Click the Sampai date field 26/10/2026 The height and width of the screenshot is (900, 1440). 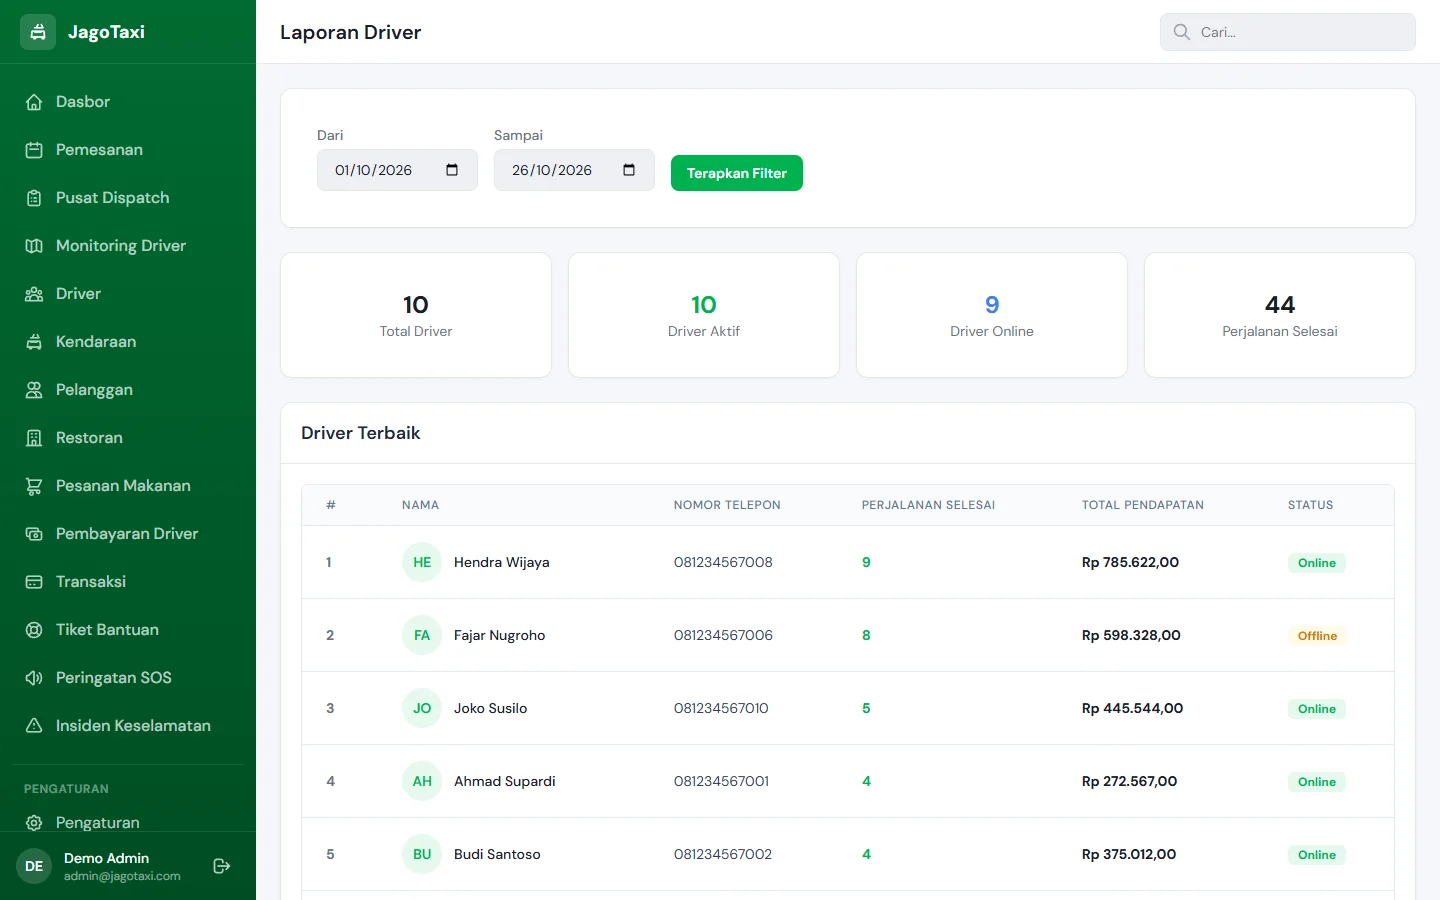tap(574, 170)
